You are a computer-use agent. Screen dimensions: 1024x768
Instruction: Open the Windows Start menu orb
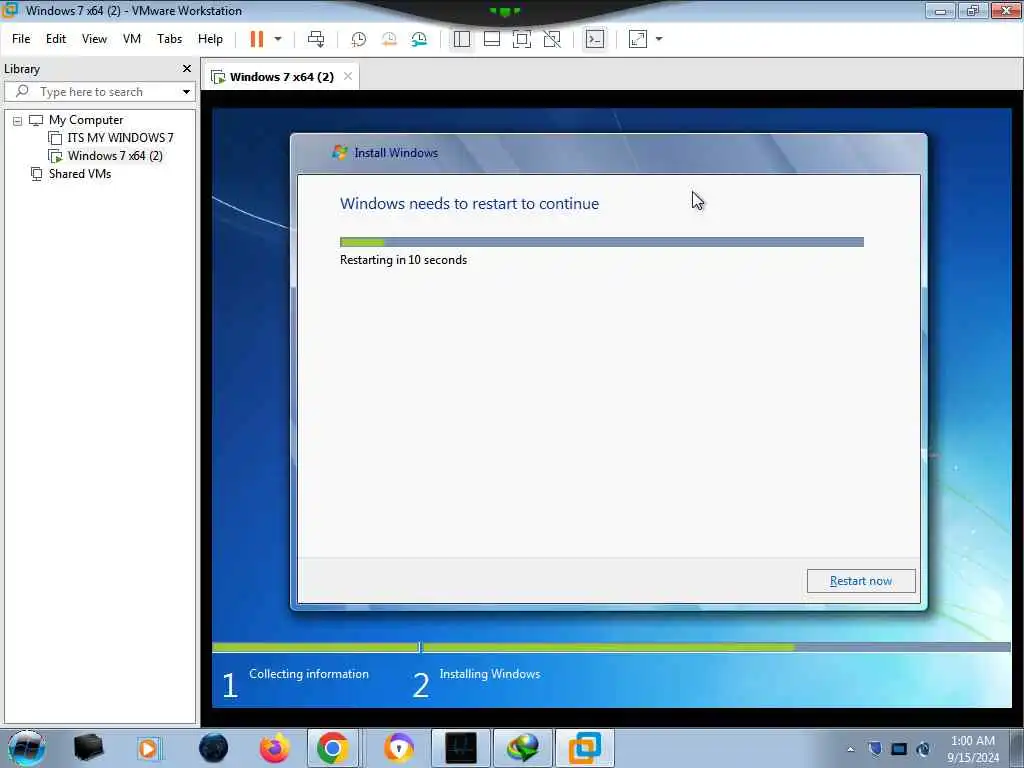point(26,748)
